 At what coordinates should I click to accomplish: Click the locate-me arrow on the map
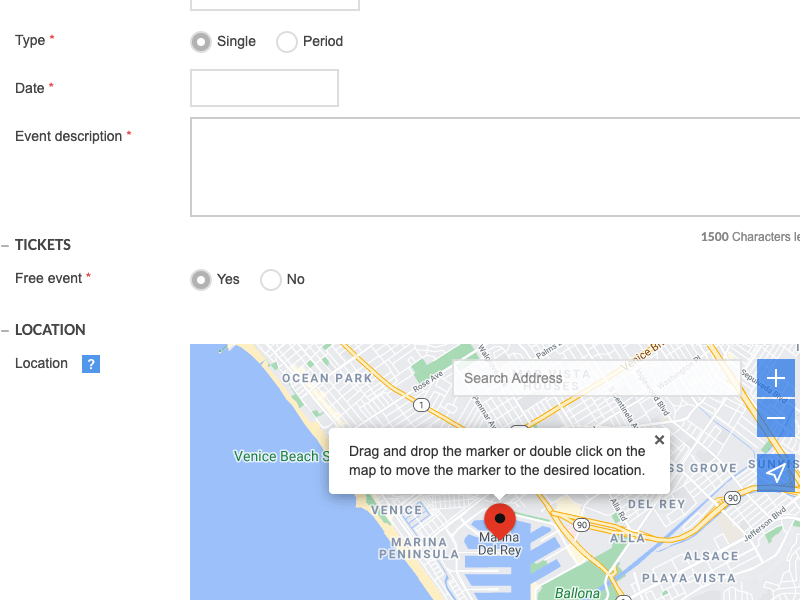[776, 472]
